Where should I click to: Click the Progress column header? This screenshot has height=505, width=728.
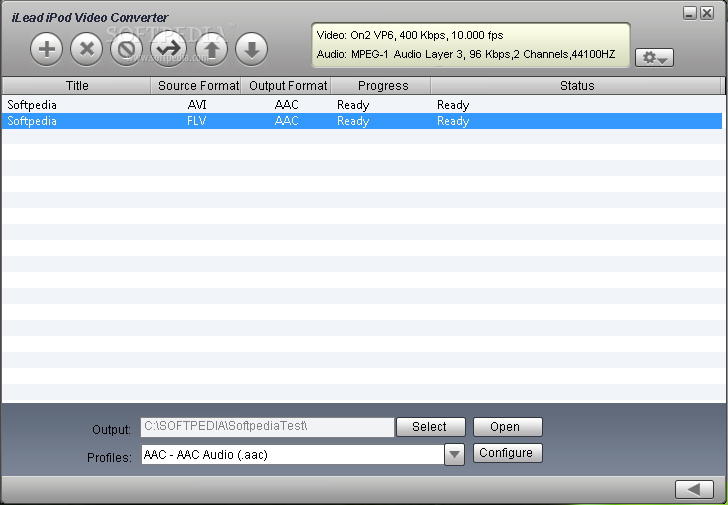381,86
